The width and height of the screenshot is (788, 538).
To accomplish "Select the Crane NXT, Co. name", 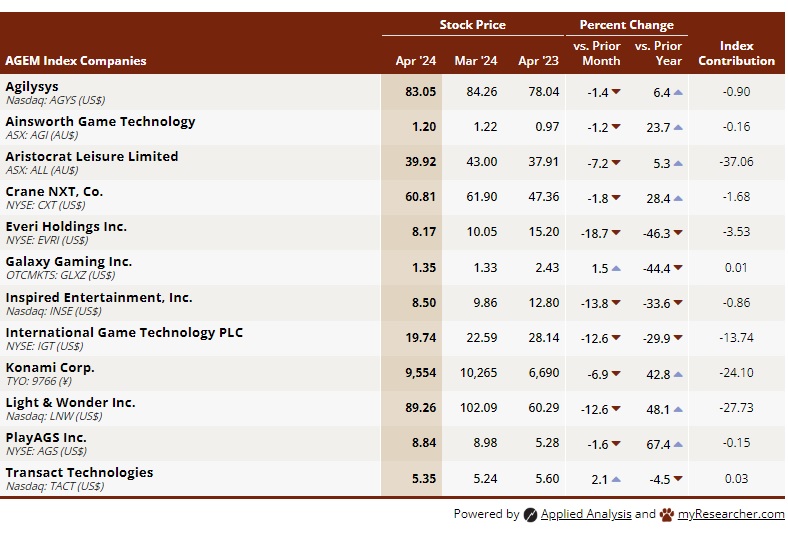I will [54, 191].
